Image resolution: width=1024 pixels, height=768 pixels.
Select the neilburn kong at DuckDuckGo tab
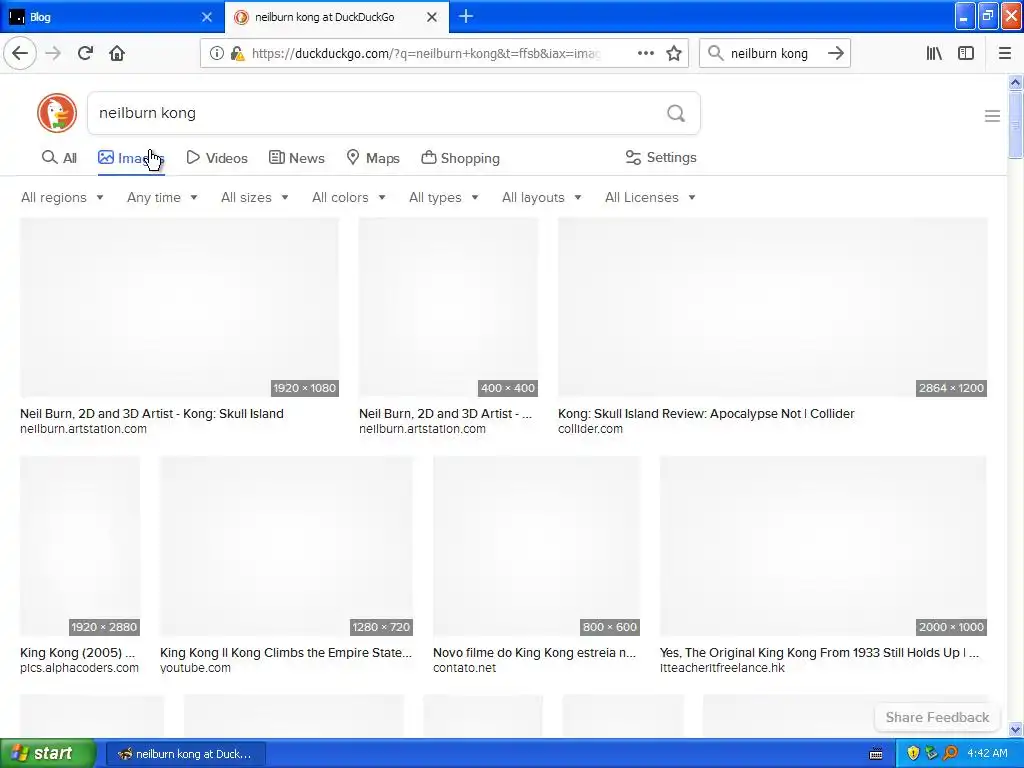click(x=336, y=17)
